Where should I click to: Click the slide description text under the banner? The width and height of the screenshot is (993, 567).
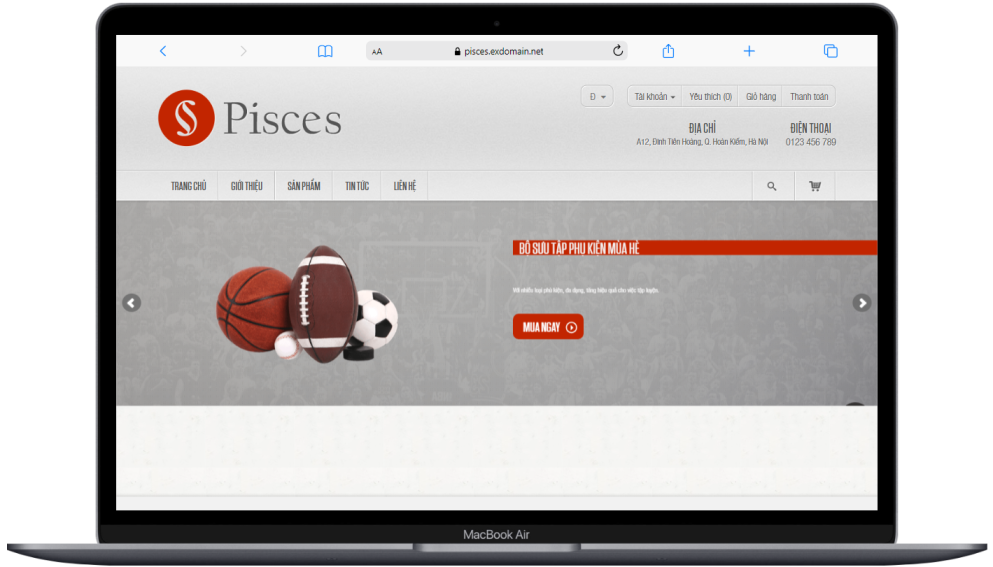(x=586, y=290)
